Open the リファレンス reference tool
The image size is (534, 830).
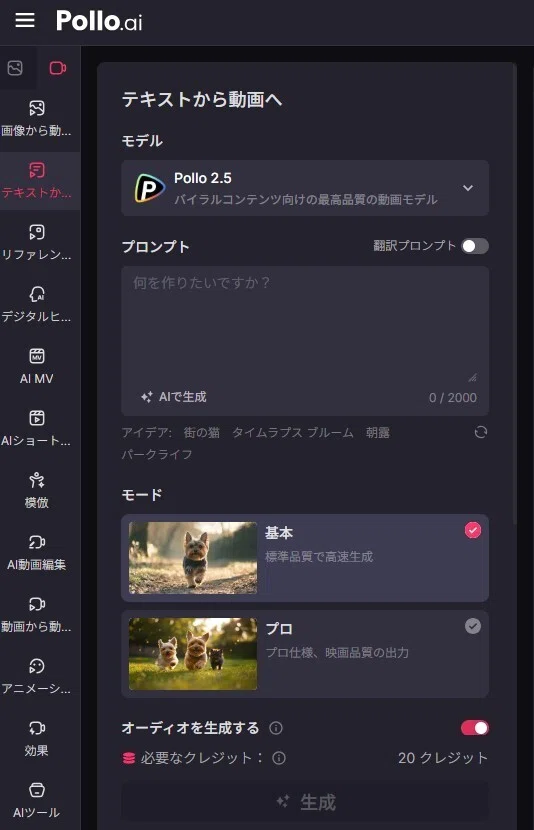point(37,242)
